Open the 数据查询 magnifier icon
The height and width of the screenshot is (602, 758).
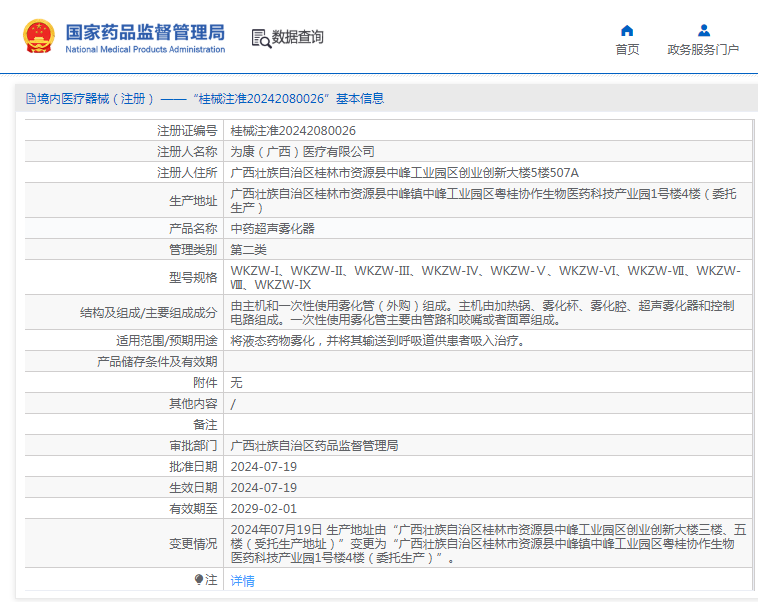pos(261,38)
